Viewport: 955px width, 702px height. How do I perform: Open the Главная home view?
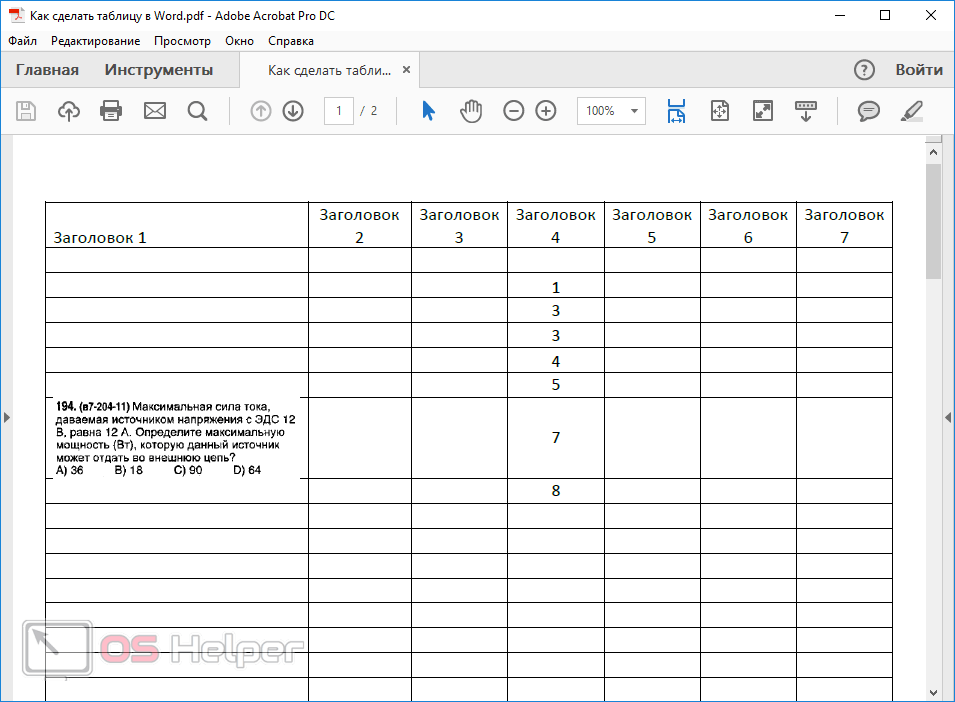pyautogui.click(x=47, y=70)
